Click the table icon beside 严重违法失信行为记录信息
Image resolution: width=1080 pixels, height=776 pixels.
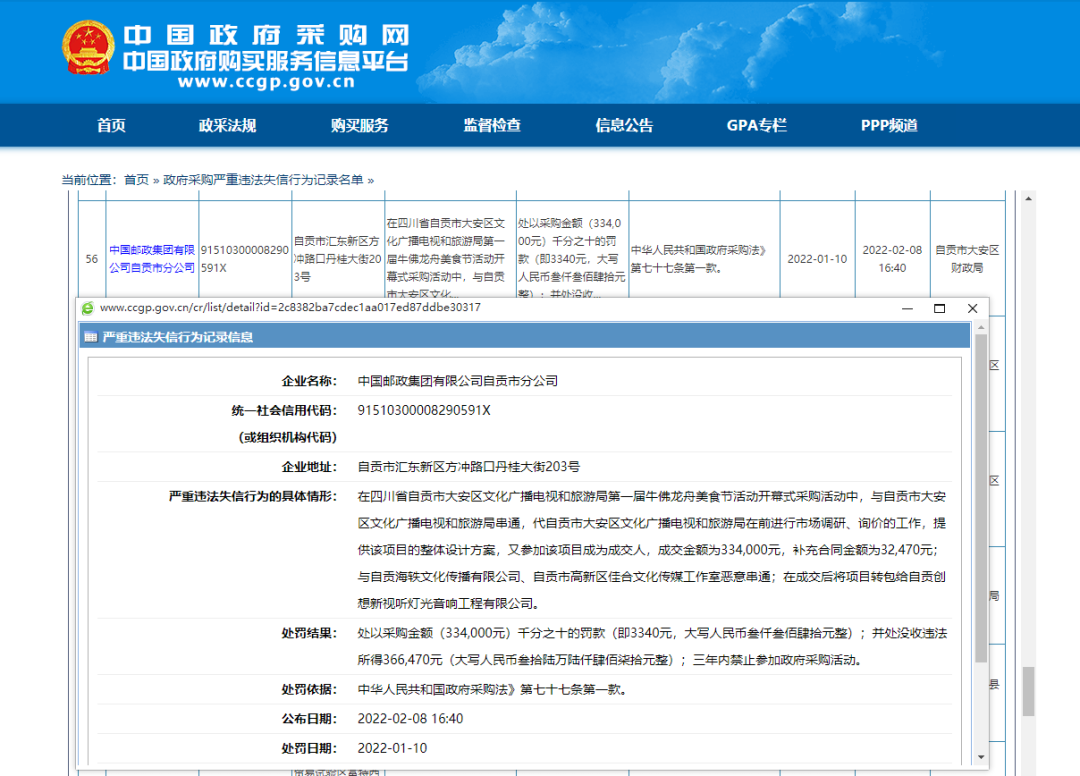pos(91,337)
